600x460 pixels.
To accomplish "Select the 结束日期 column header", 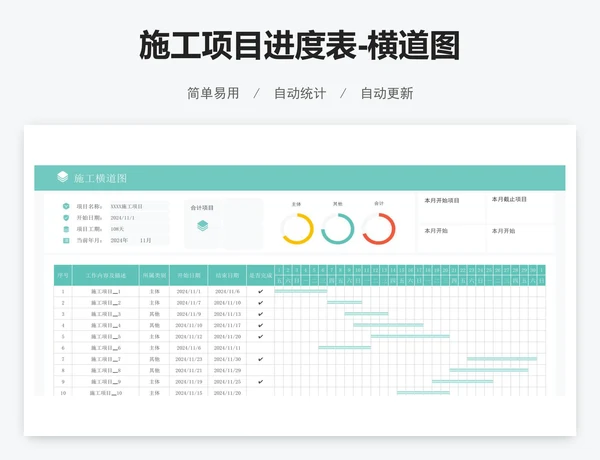I will (x=227, y=275).
